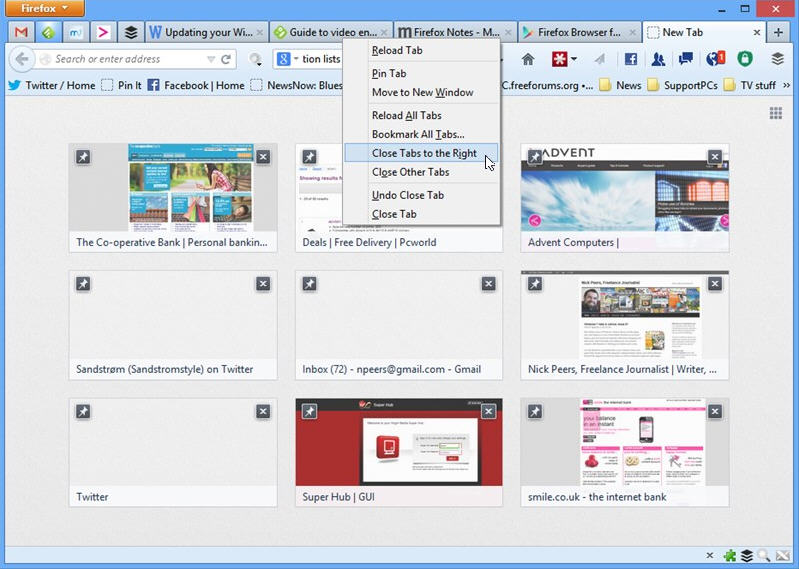The height and width of the screenshot is (569, 799).
Task: Go to the Home page
Action: point(528,60)
